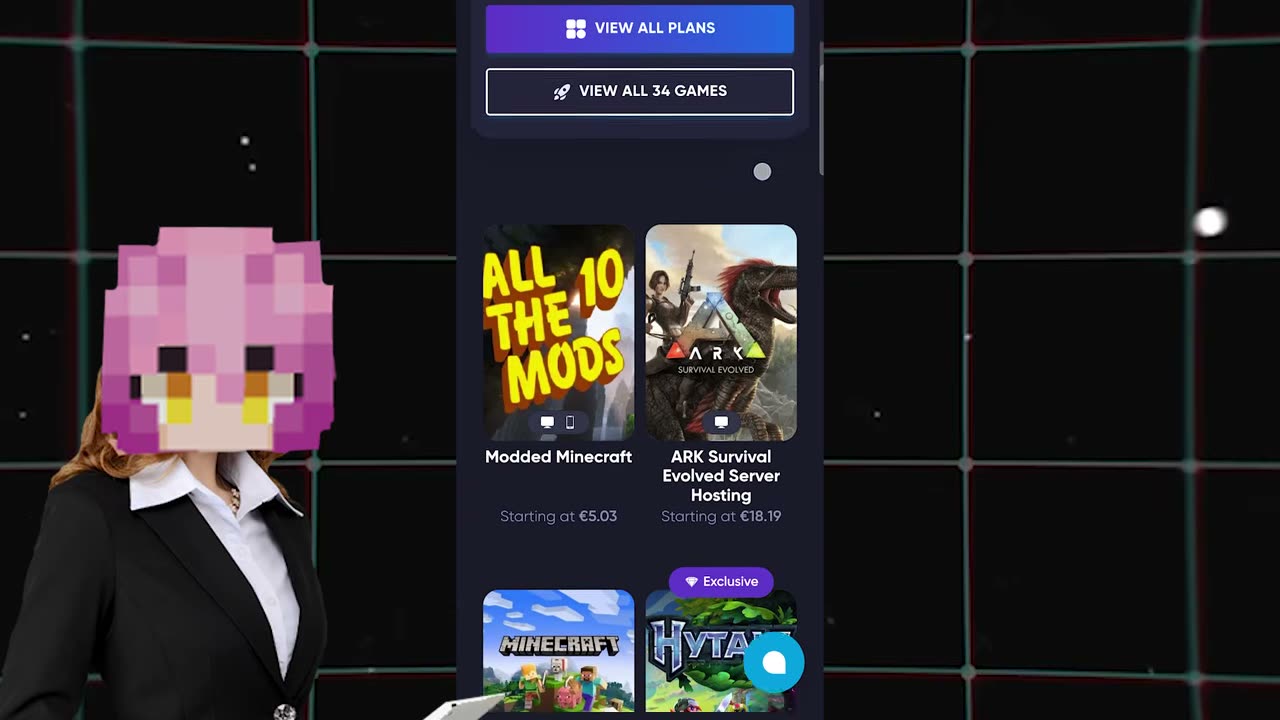Image resolution: width=1280 pixels, height=720 pixels.
Task: Click the 'Starting at €5.03' price text
Action: [x=558, y=517]
